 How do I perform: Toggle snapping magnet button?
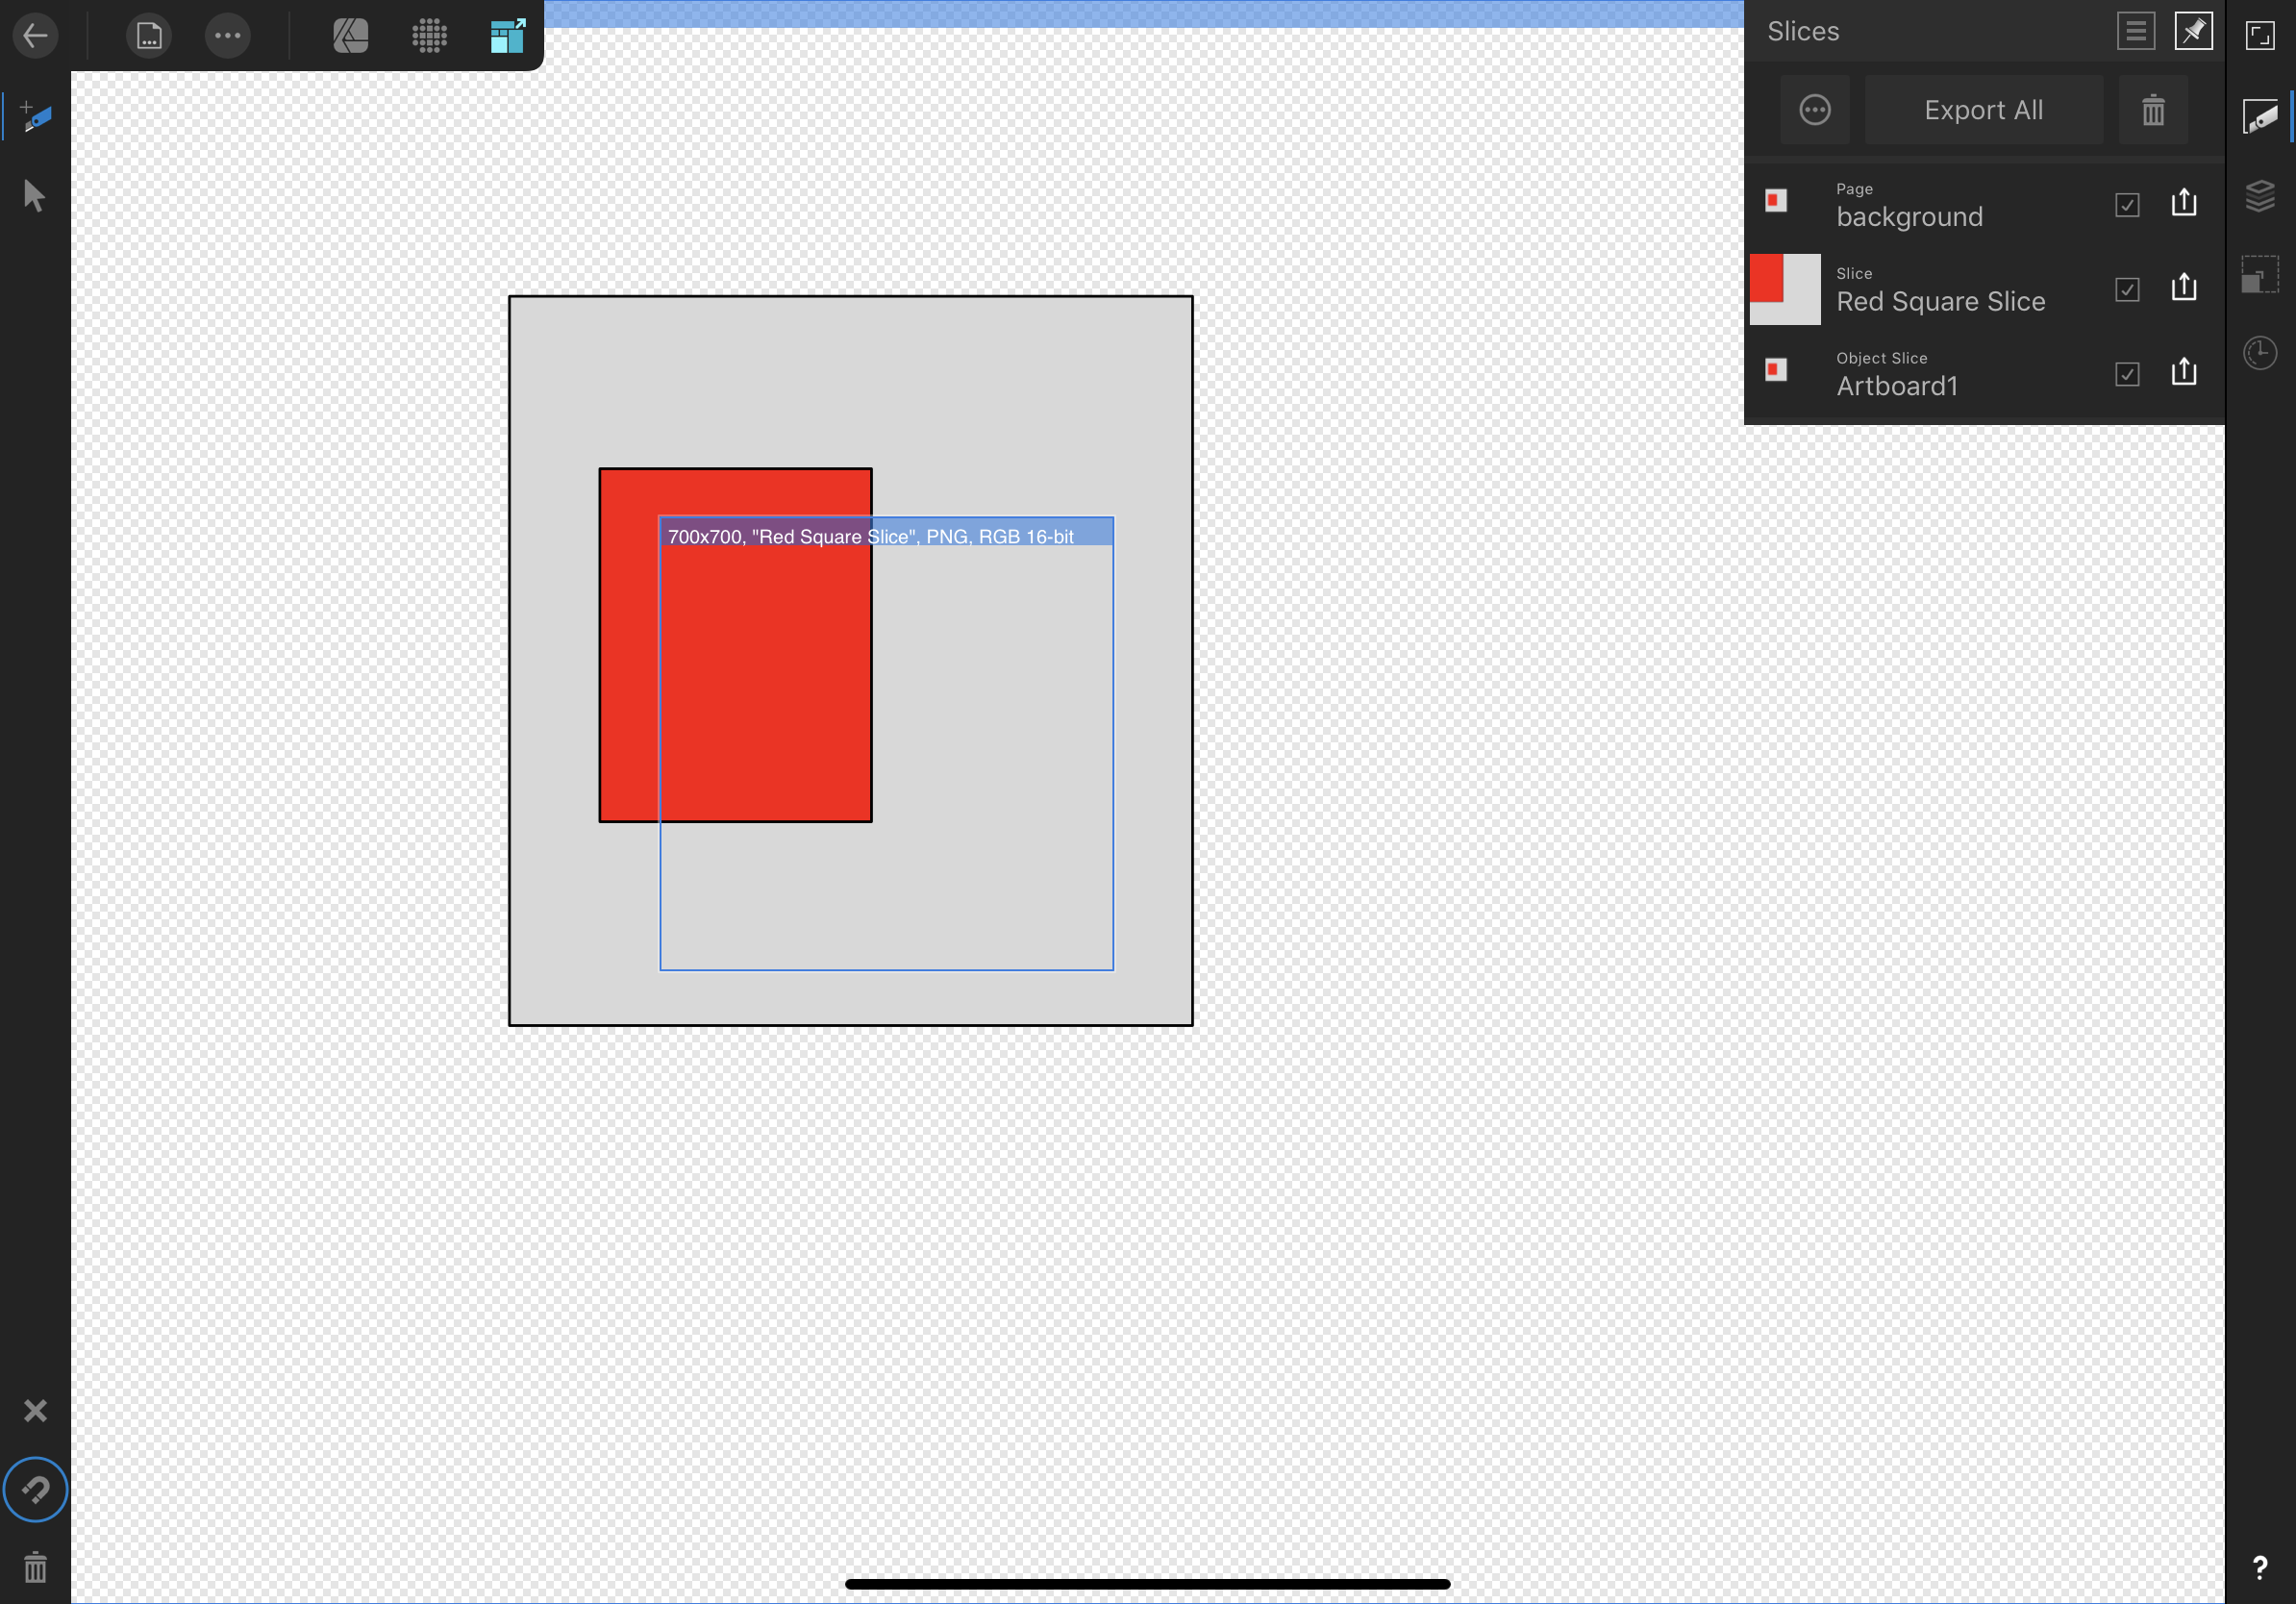[x=35, y=1489]
